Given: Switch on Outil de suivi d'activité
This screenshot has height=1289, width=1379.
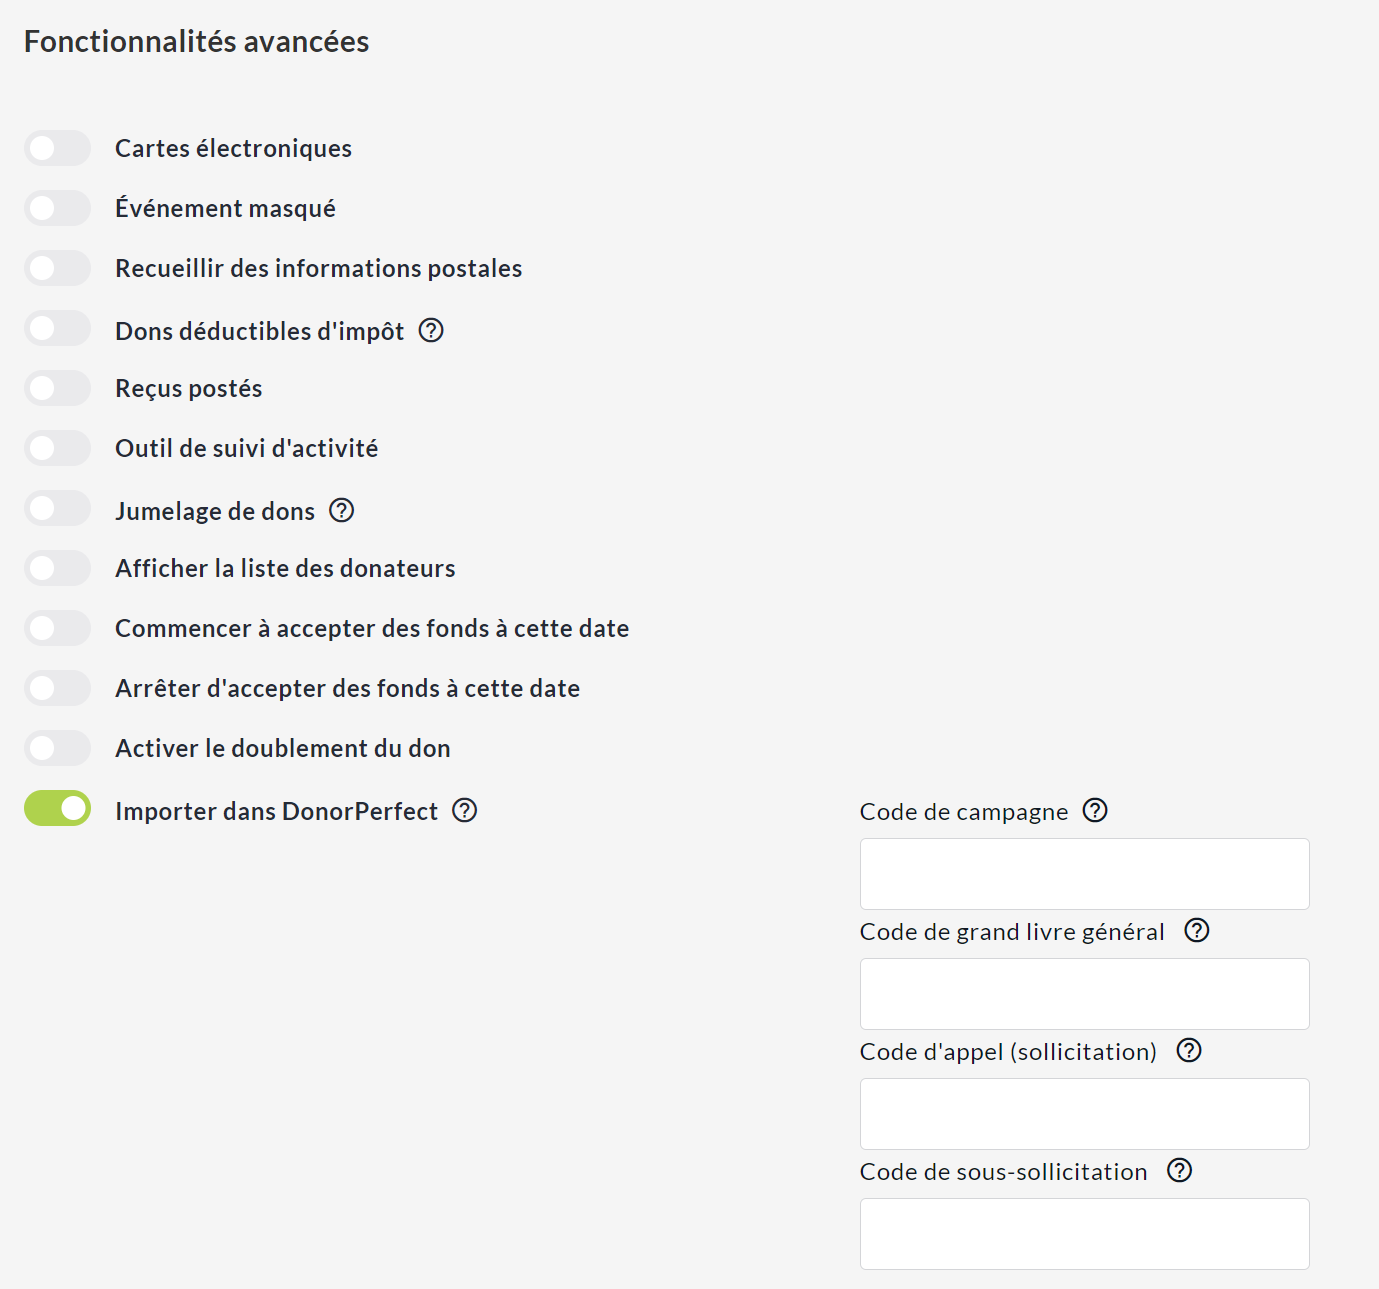Looking at the screenshot, I should click(x=58, y=448).
